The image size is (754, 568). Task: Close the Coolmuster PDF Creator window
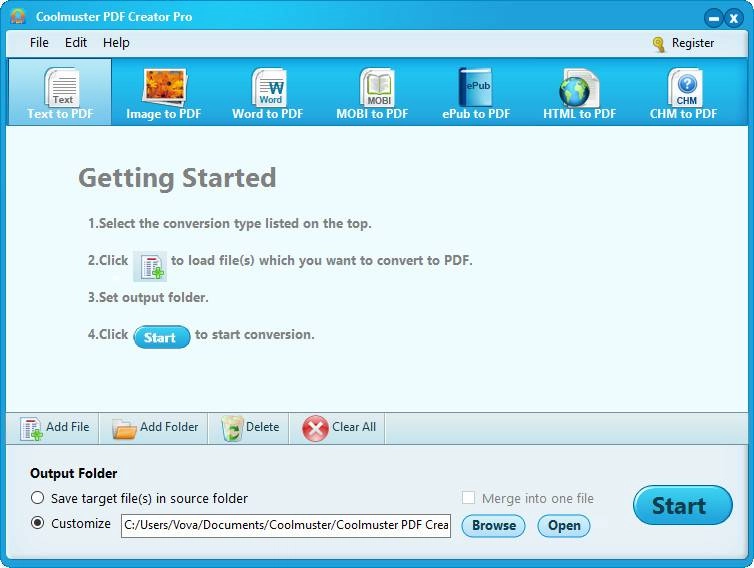point(734,18)
